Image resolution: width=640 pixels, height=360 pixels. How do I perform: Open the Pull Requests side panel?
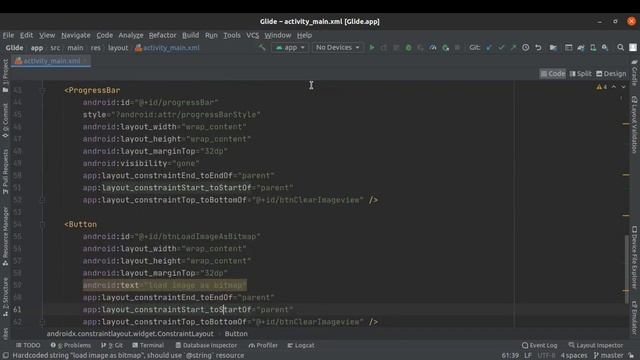pyautogui.click(x=5, y=171)
